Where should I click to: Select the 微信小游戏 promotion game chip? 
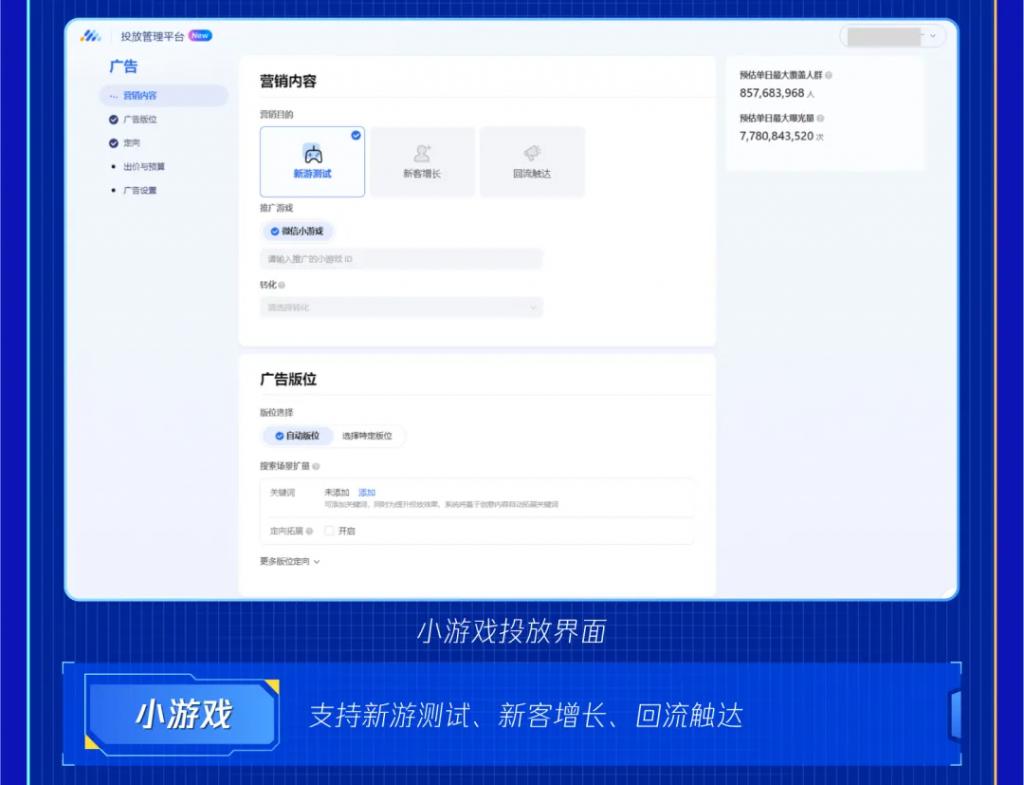point(297,231)
